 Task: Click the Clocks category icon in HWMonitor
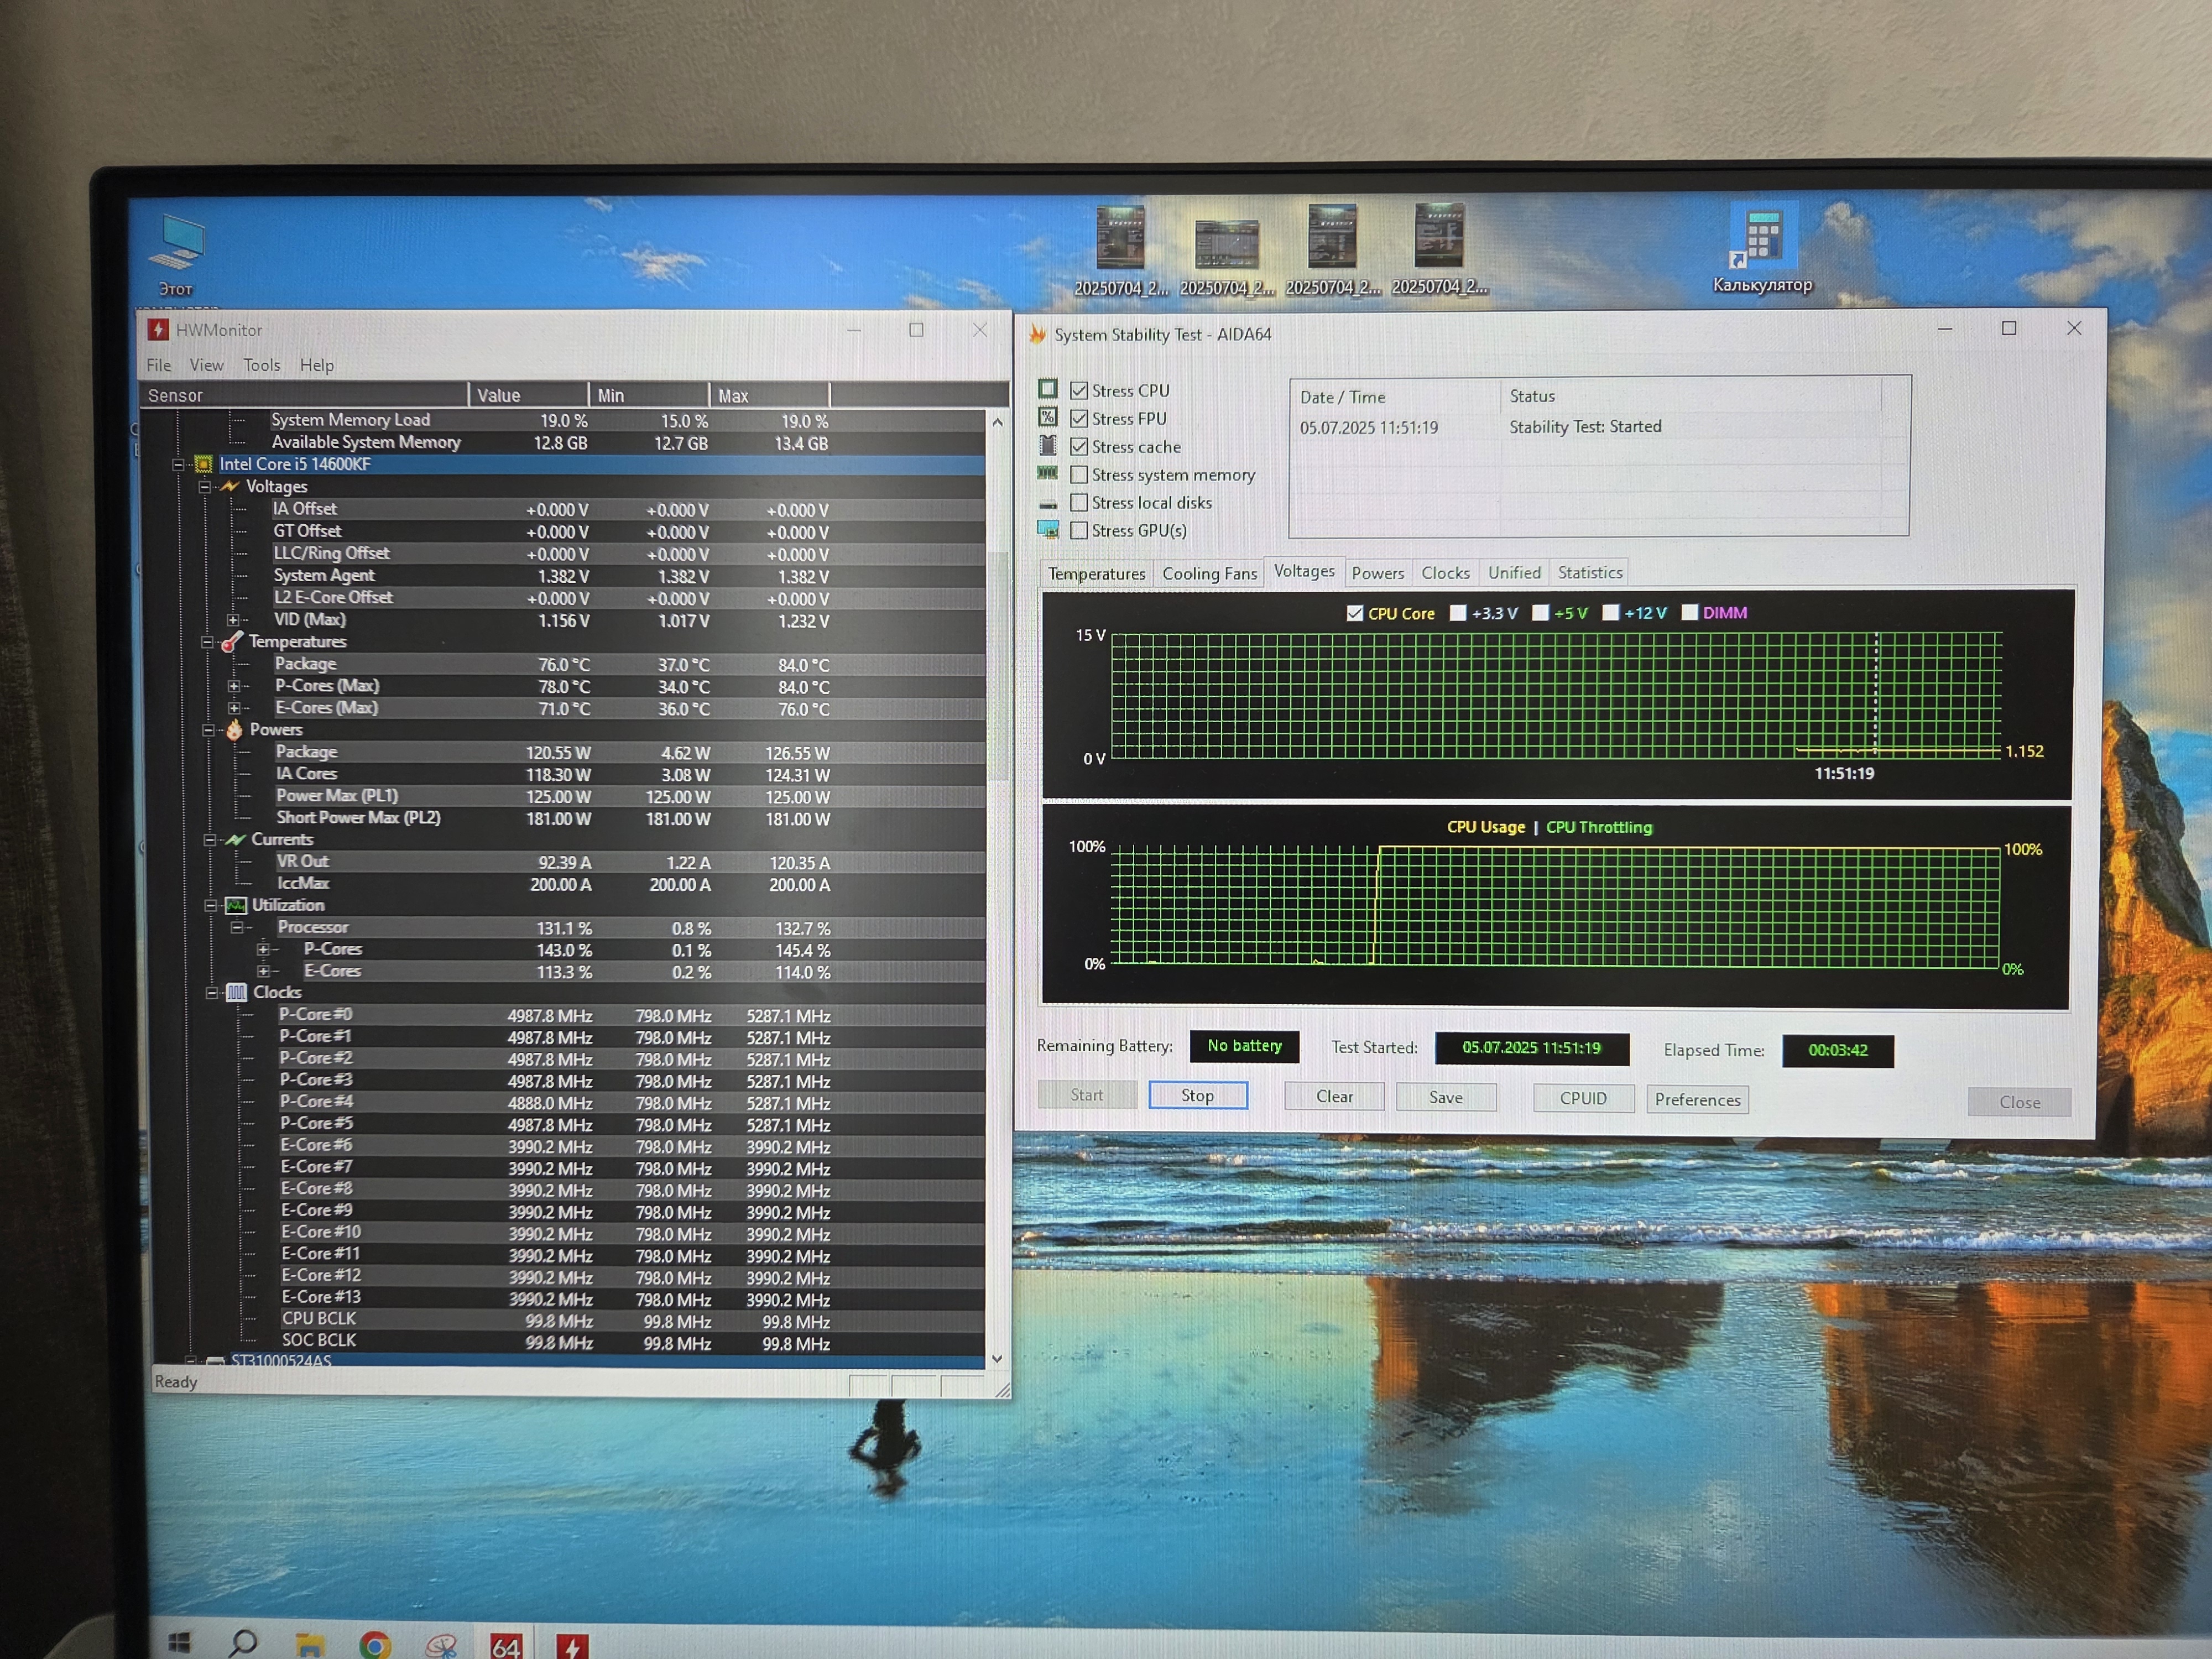236,992
